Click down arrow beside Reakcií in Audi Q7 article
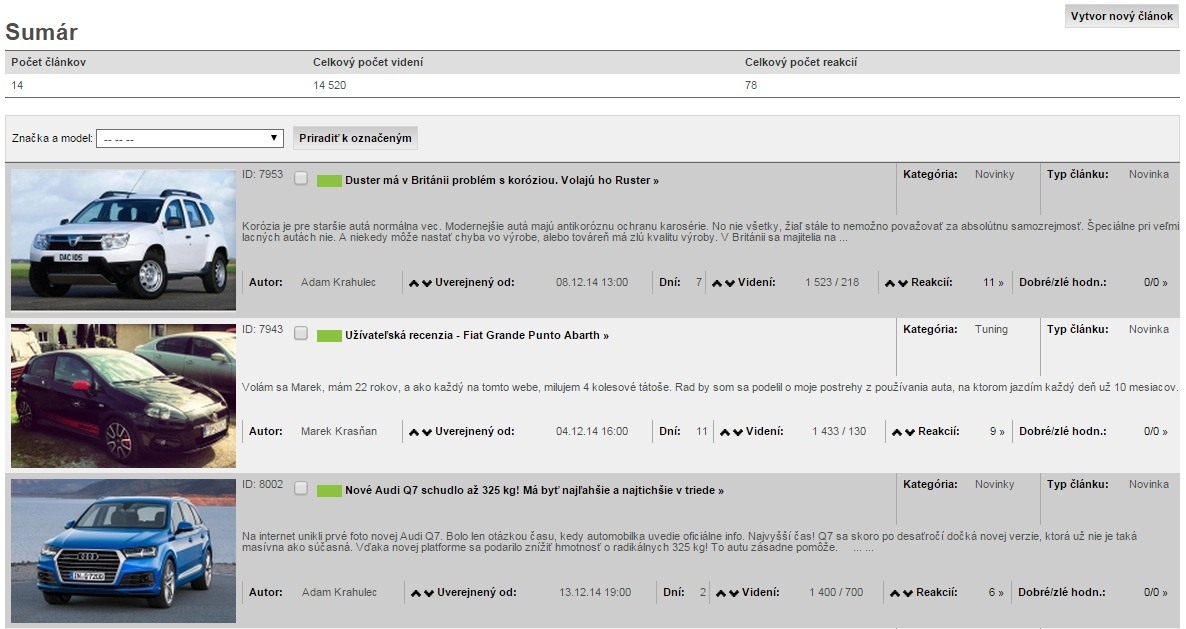 (908, 593)
